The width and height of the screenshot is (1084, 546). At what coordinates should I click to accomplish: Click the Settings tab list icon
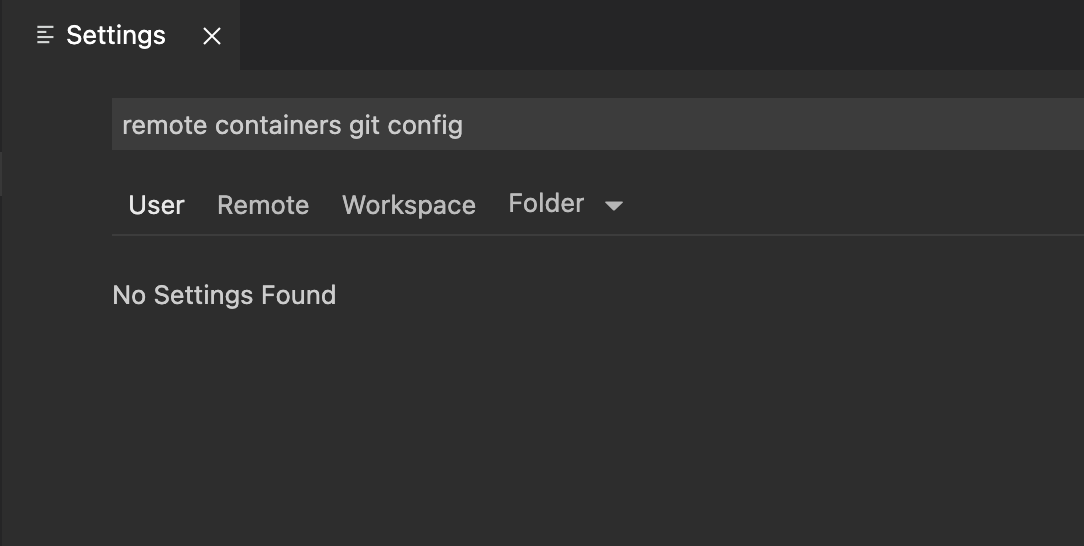pyautogui.click(x=45, y=35)
